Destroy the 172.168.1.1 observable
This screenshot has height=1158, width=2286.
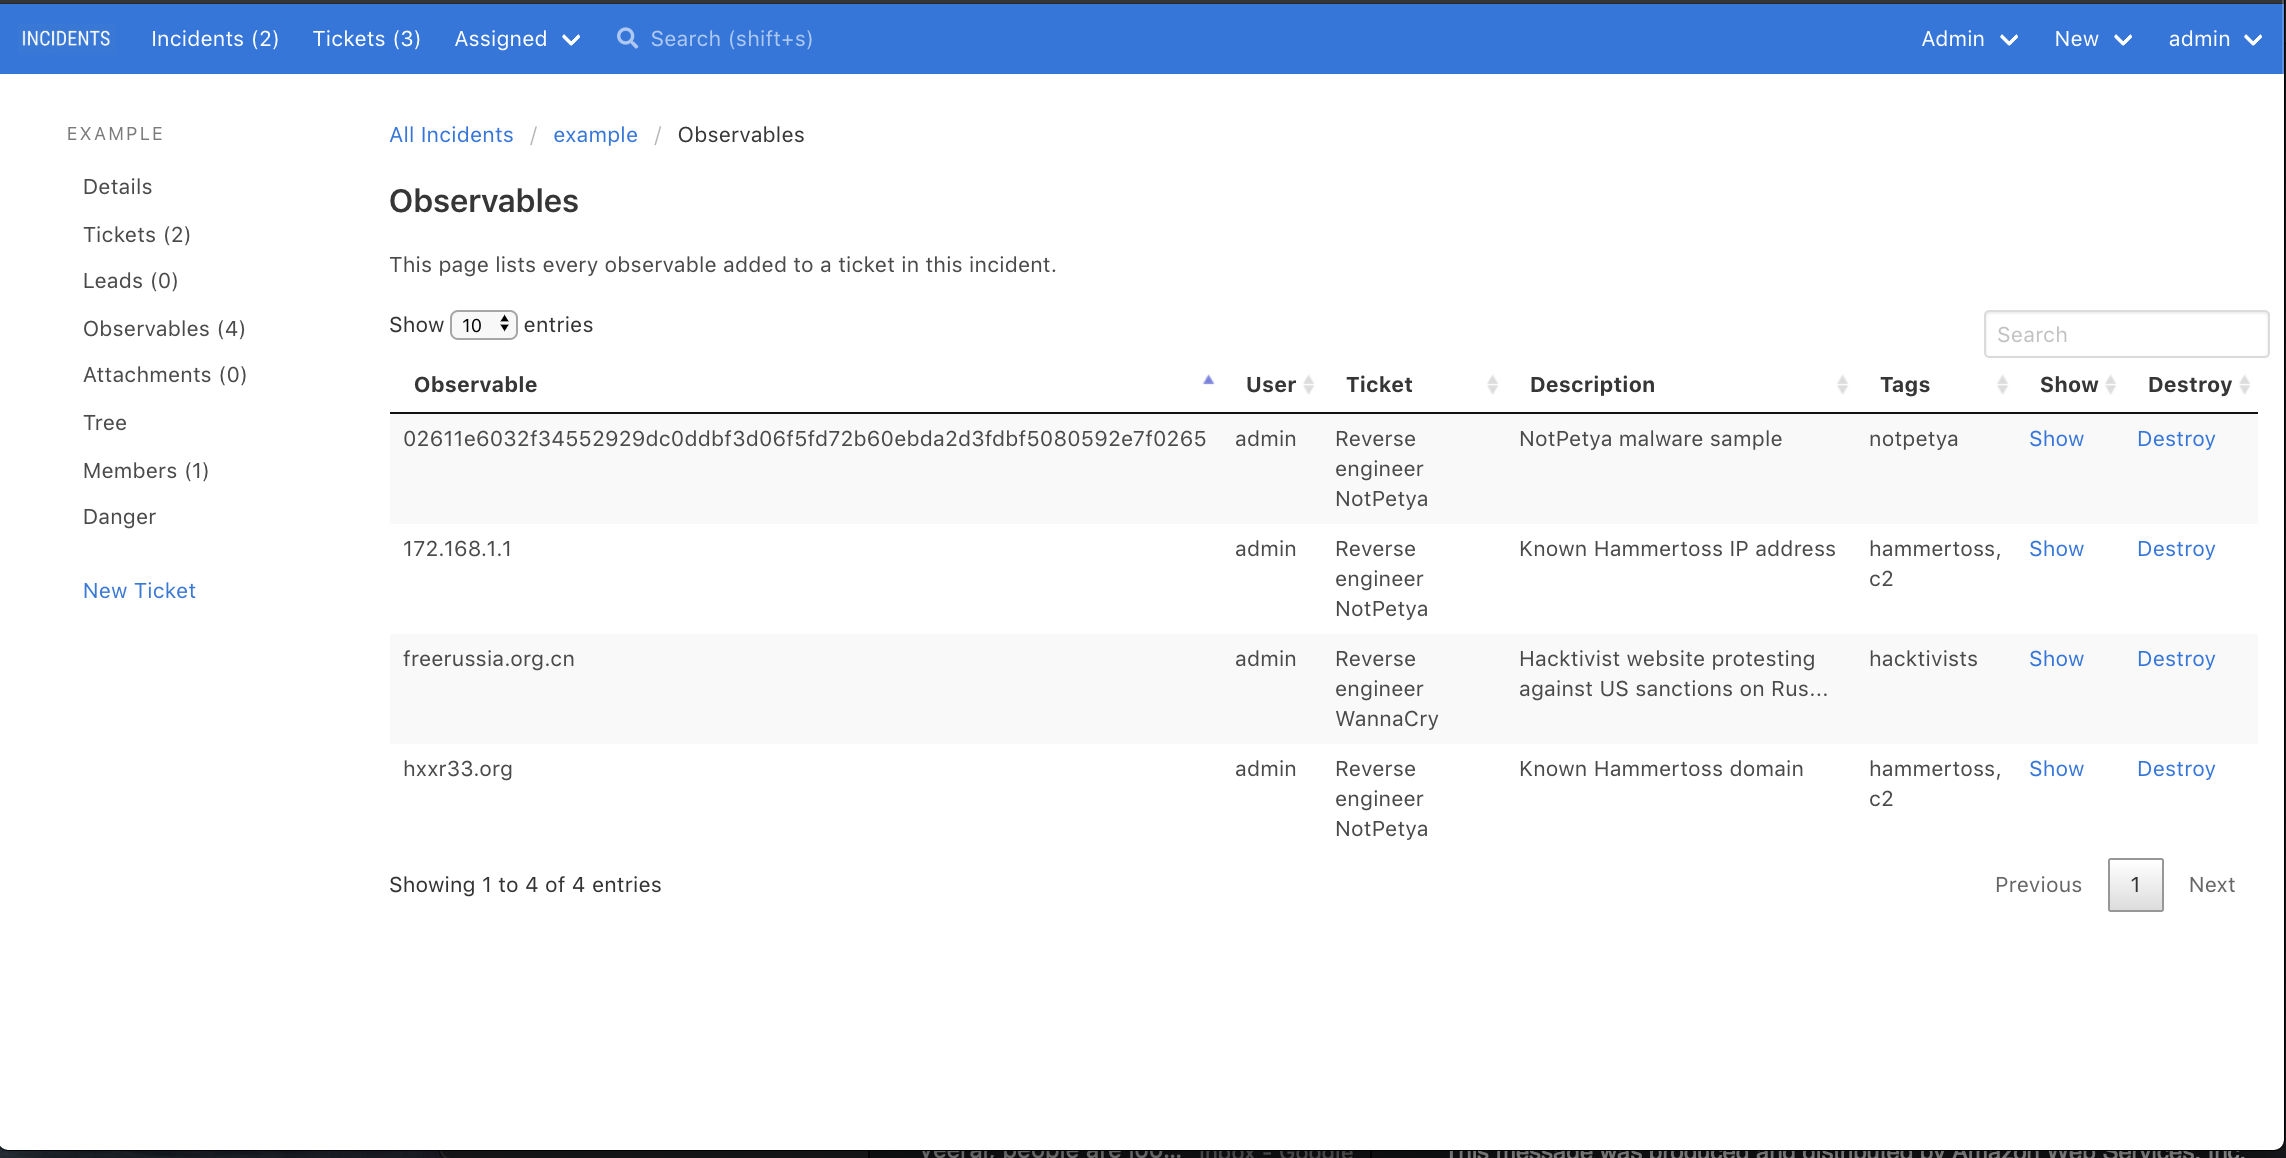(x=2176, y=549)
